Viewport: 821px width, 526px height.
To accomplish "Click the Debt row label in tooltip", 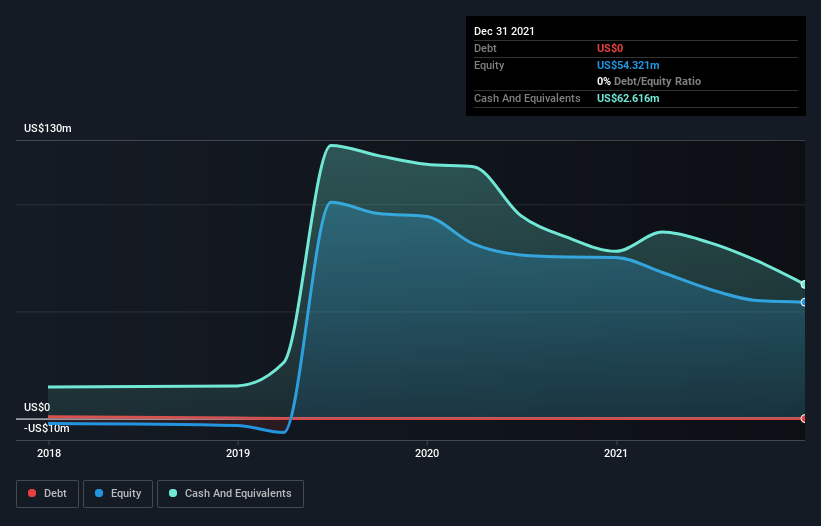I will click(485, 48).
